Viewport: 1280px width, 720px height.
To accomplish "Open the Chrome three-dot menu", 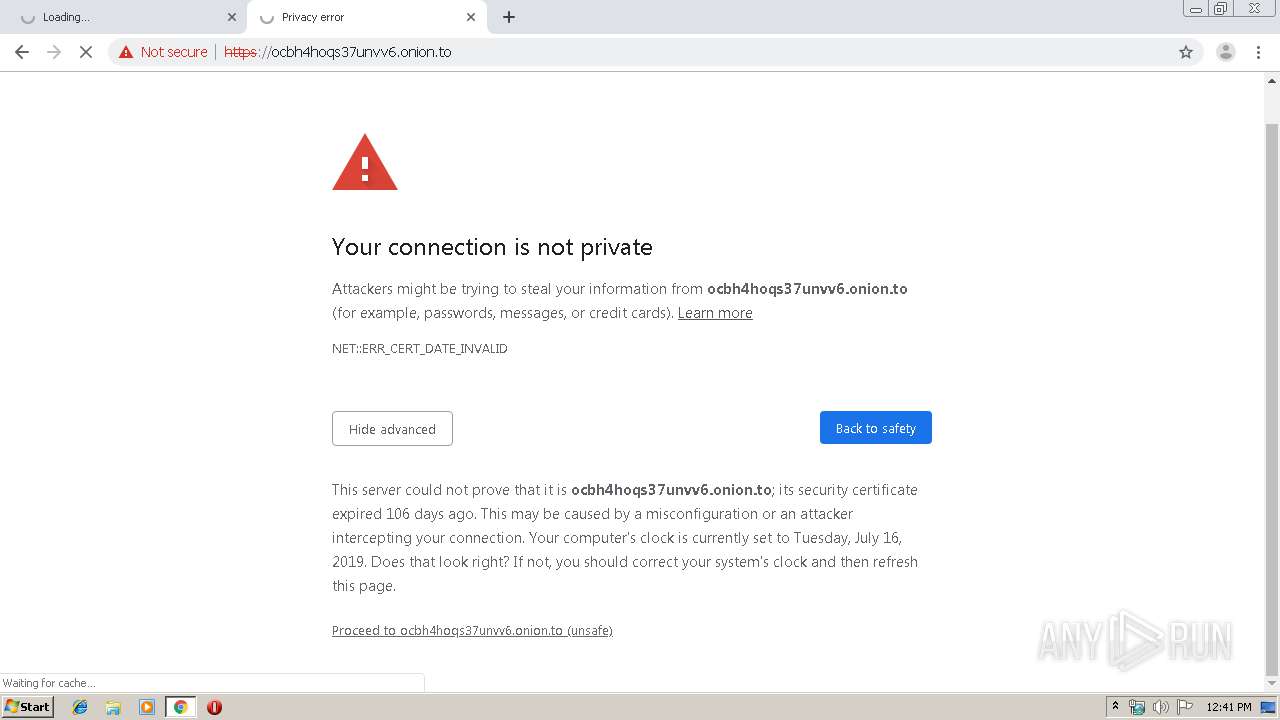I will coord(1258,52).
